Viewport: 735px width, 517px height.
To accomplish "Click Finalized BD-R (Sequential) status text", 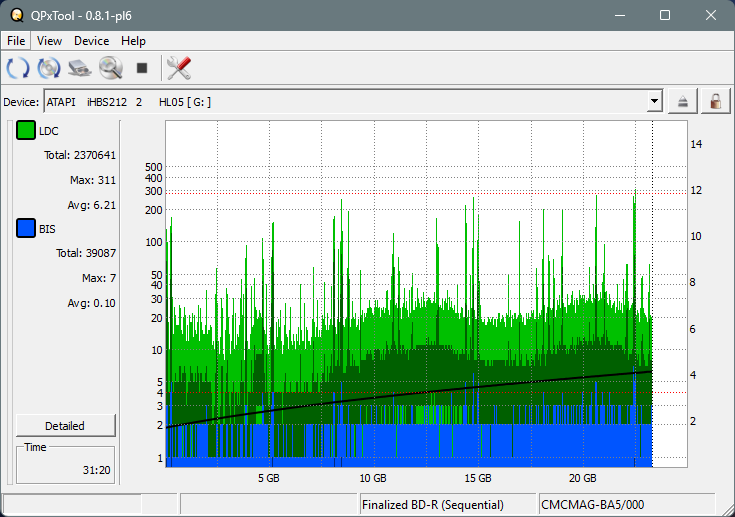I will point(433,505).
